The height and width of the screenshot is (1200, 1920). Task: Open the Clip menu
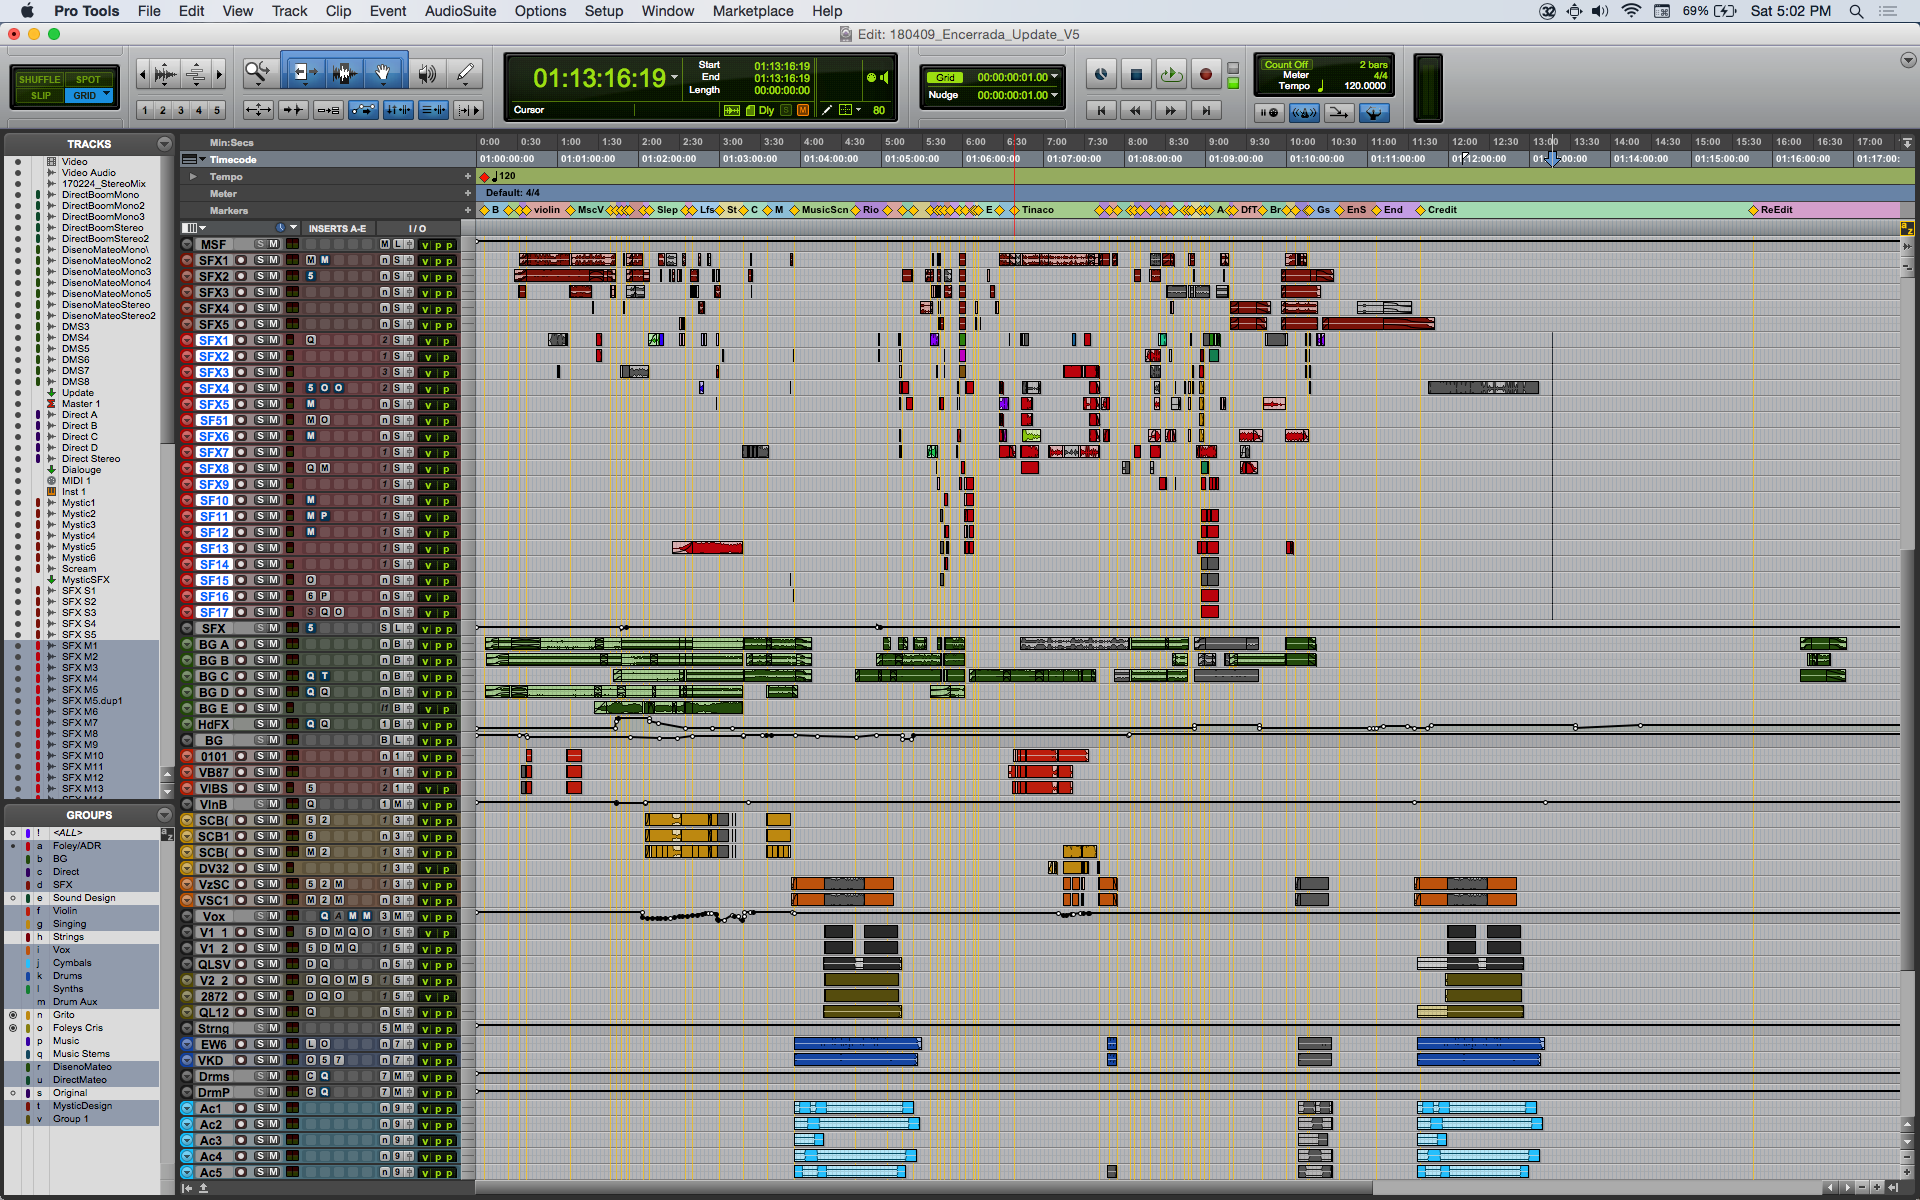(338, 11)
